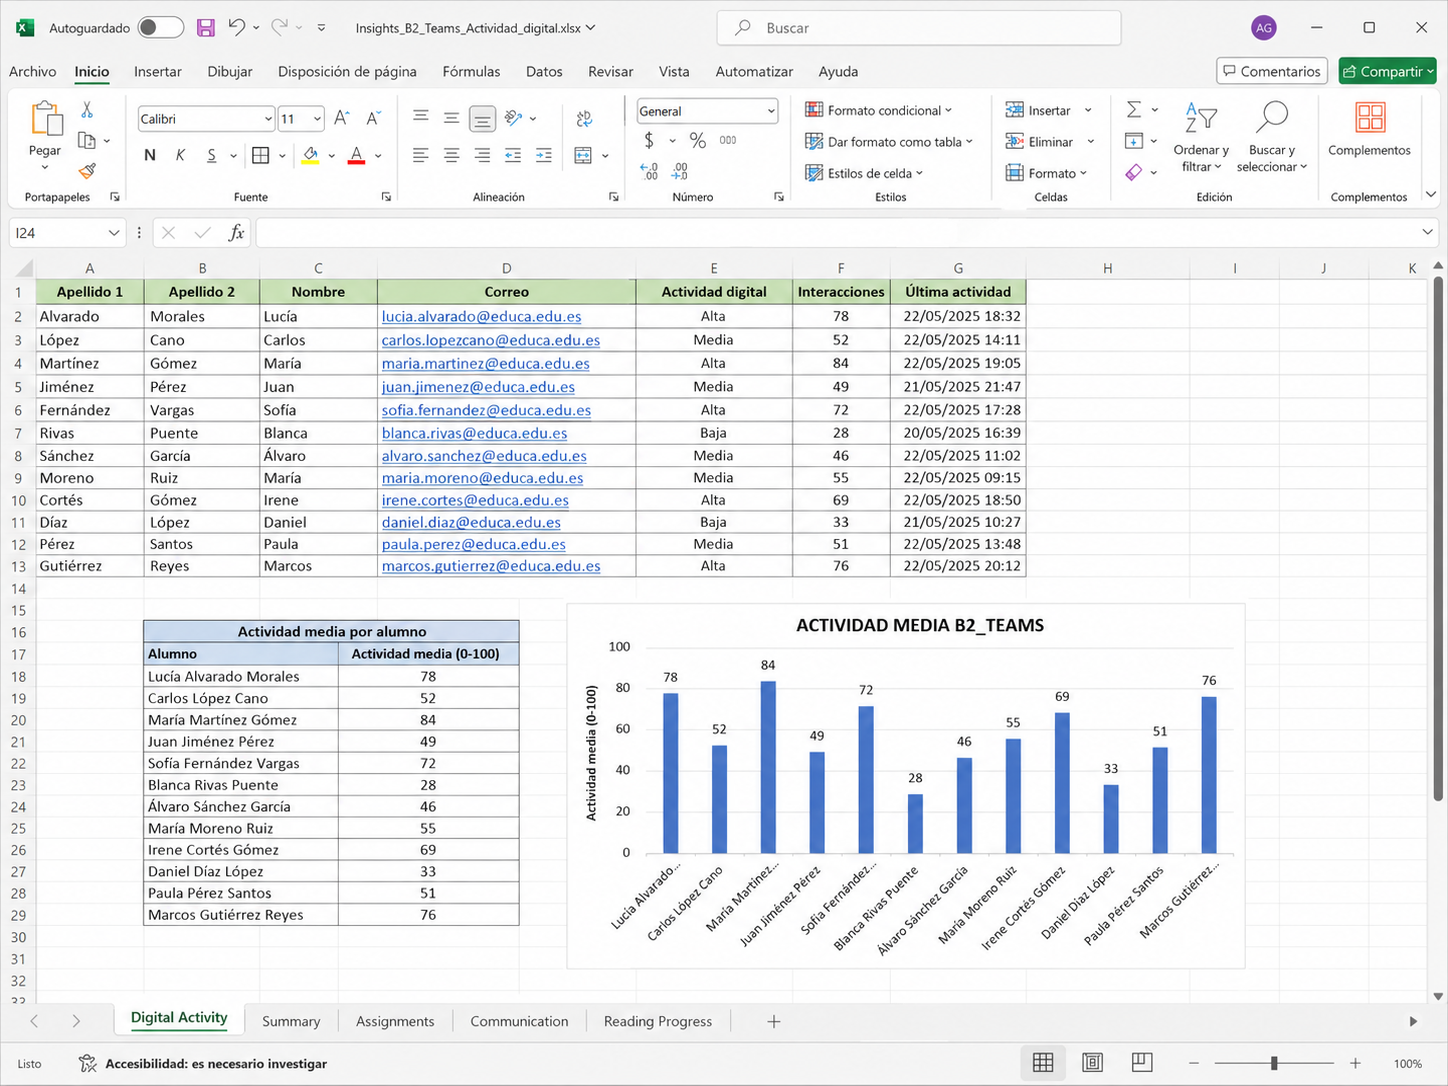
Task: Toggle align right horizontally
Action: click(x=482, y=155)
